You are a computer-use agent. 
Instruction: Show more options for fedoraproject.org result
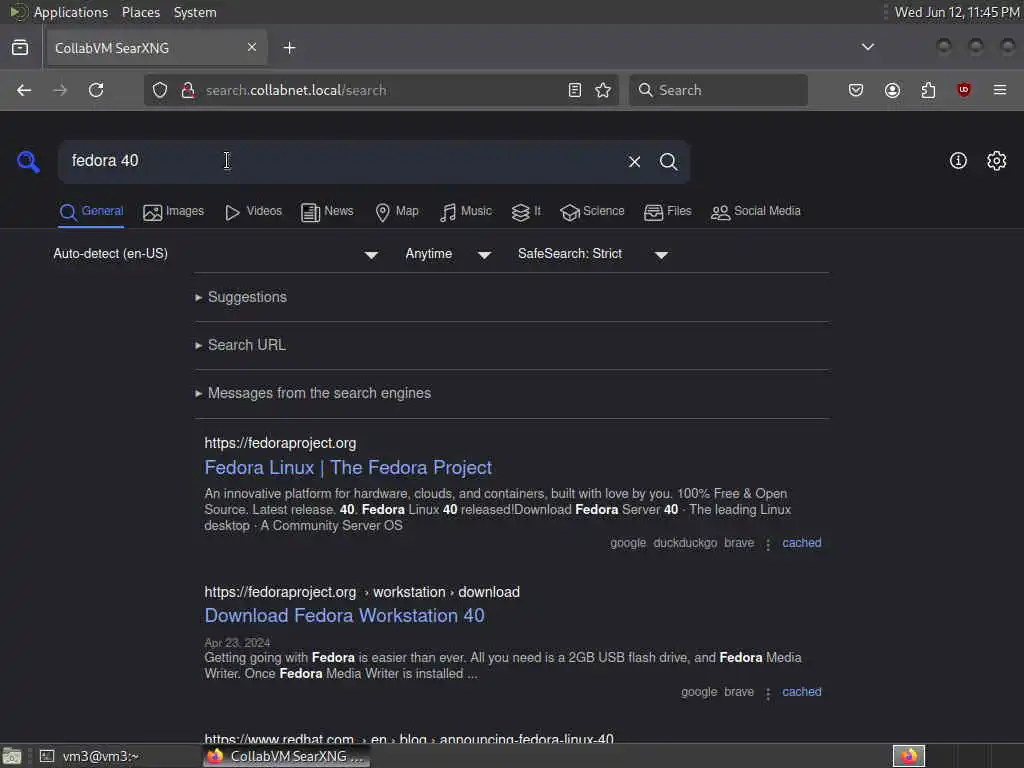[768, 544]
